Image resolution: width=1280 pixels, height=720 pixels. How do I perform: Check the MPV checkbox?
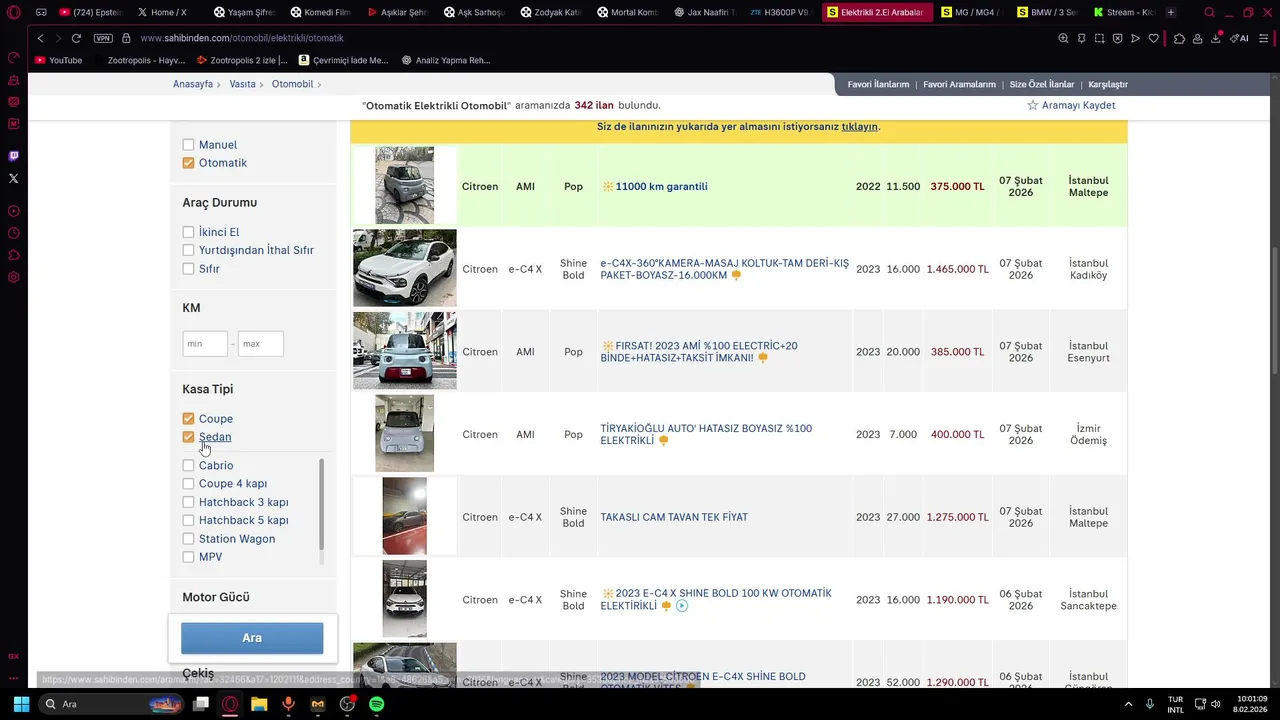(x=188, y=557)
